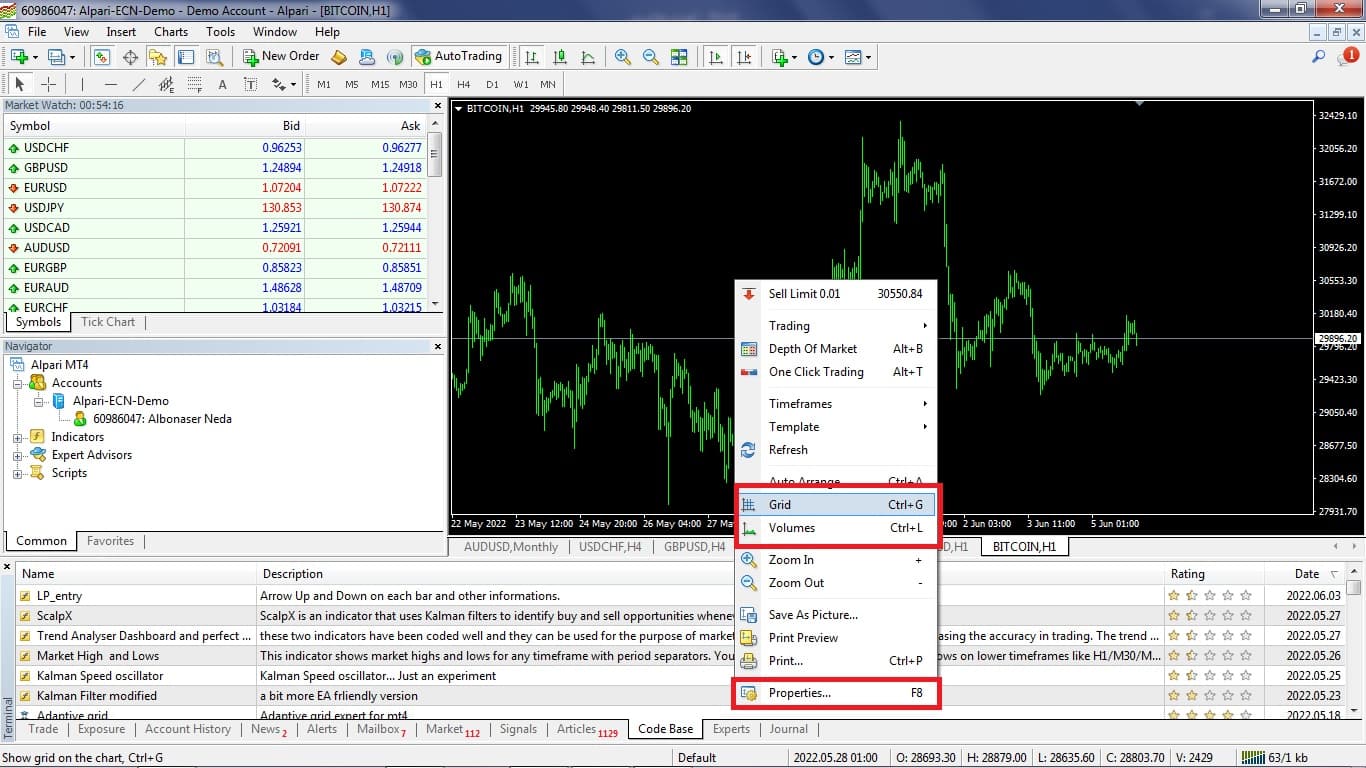Toggle the Data Window crosshair-circle icon
This screenshot has height=768, width=1366.
[130, 57]
